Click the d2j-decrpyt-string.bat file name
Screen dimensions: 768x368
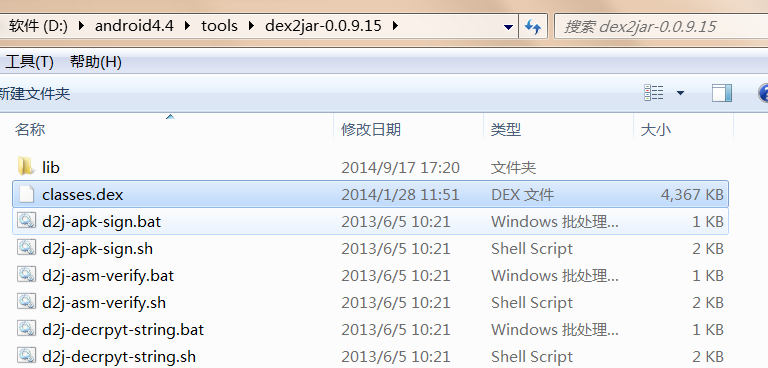click(x=122, y=329)
